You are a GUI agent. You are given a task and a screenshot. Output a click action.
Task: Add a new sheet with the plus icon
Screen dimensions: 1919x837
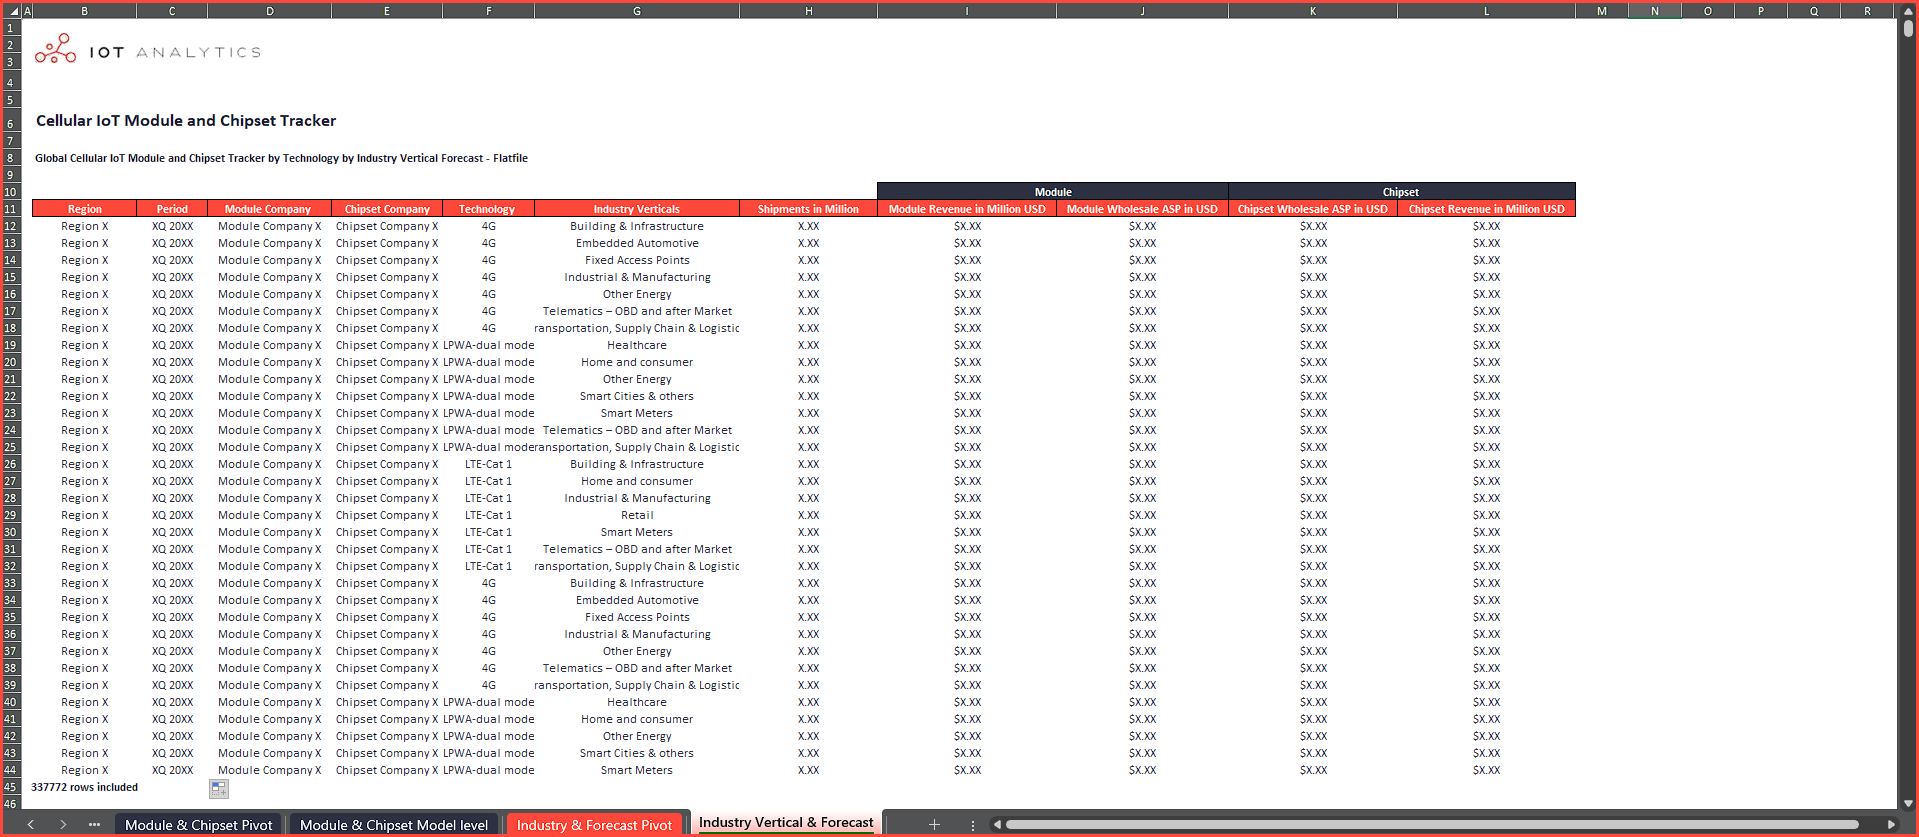[x=934, y=824]
